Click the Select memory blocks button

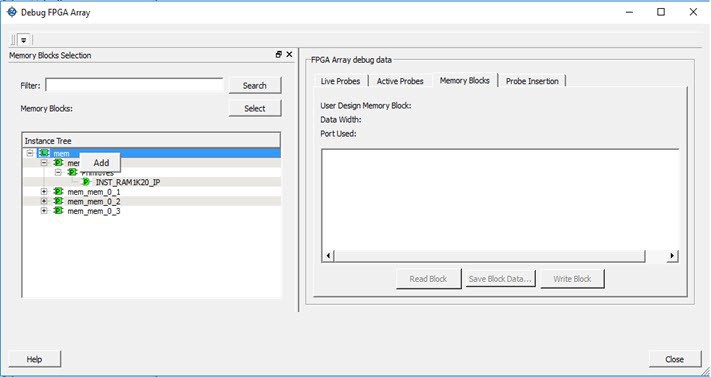point(255,108)
